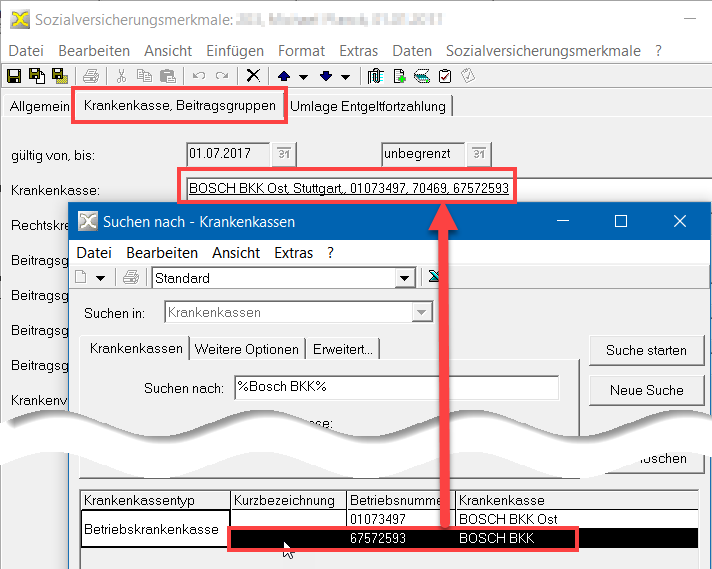Open ? menu in search dialog
The height and width of the screenshot is (569, 712).
(330, 252)
